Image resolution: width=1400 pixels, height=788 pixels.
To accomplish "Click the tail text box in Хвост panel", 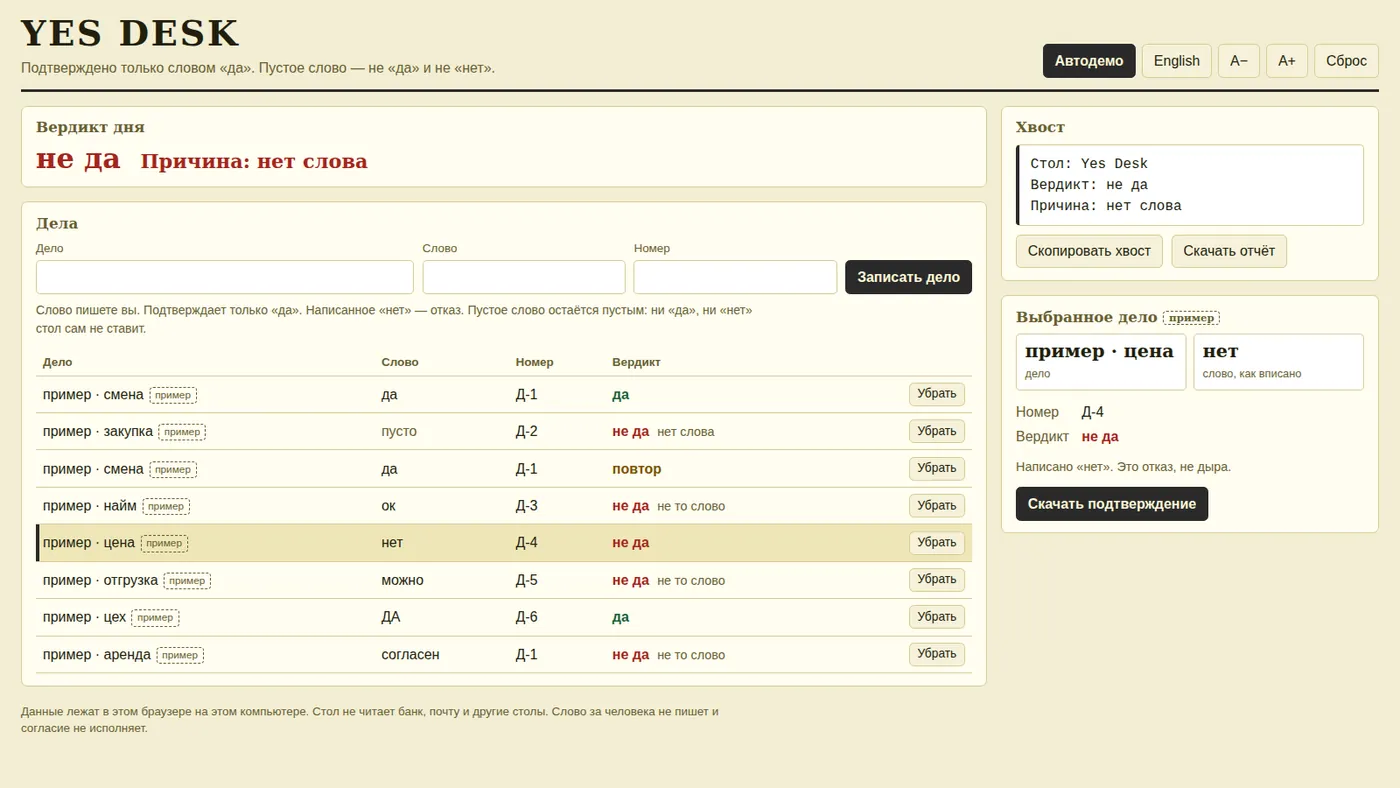I will [x=1189, y=185].
